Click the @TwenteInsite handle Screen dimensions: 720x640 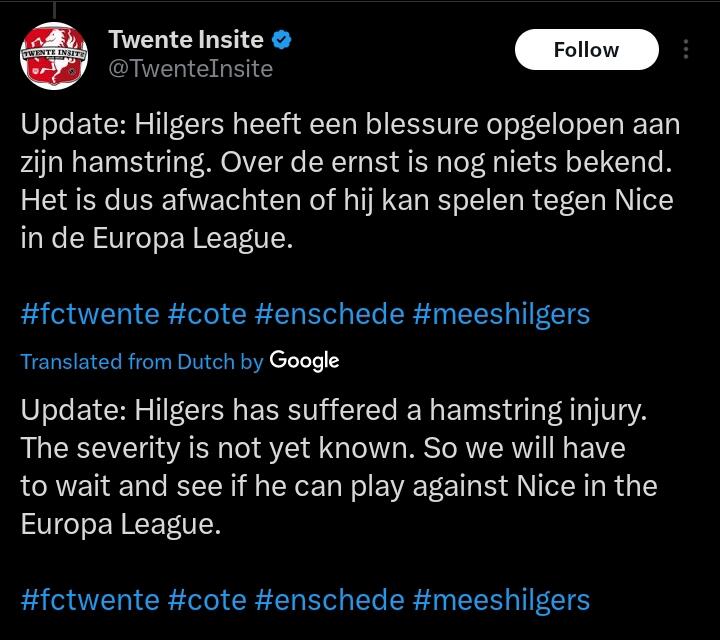(190, 68)
